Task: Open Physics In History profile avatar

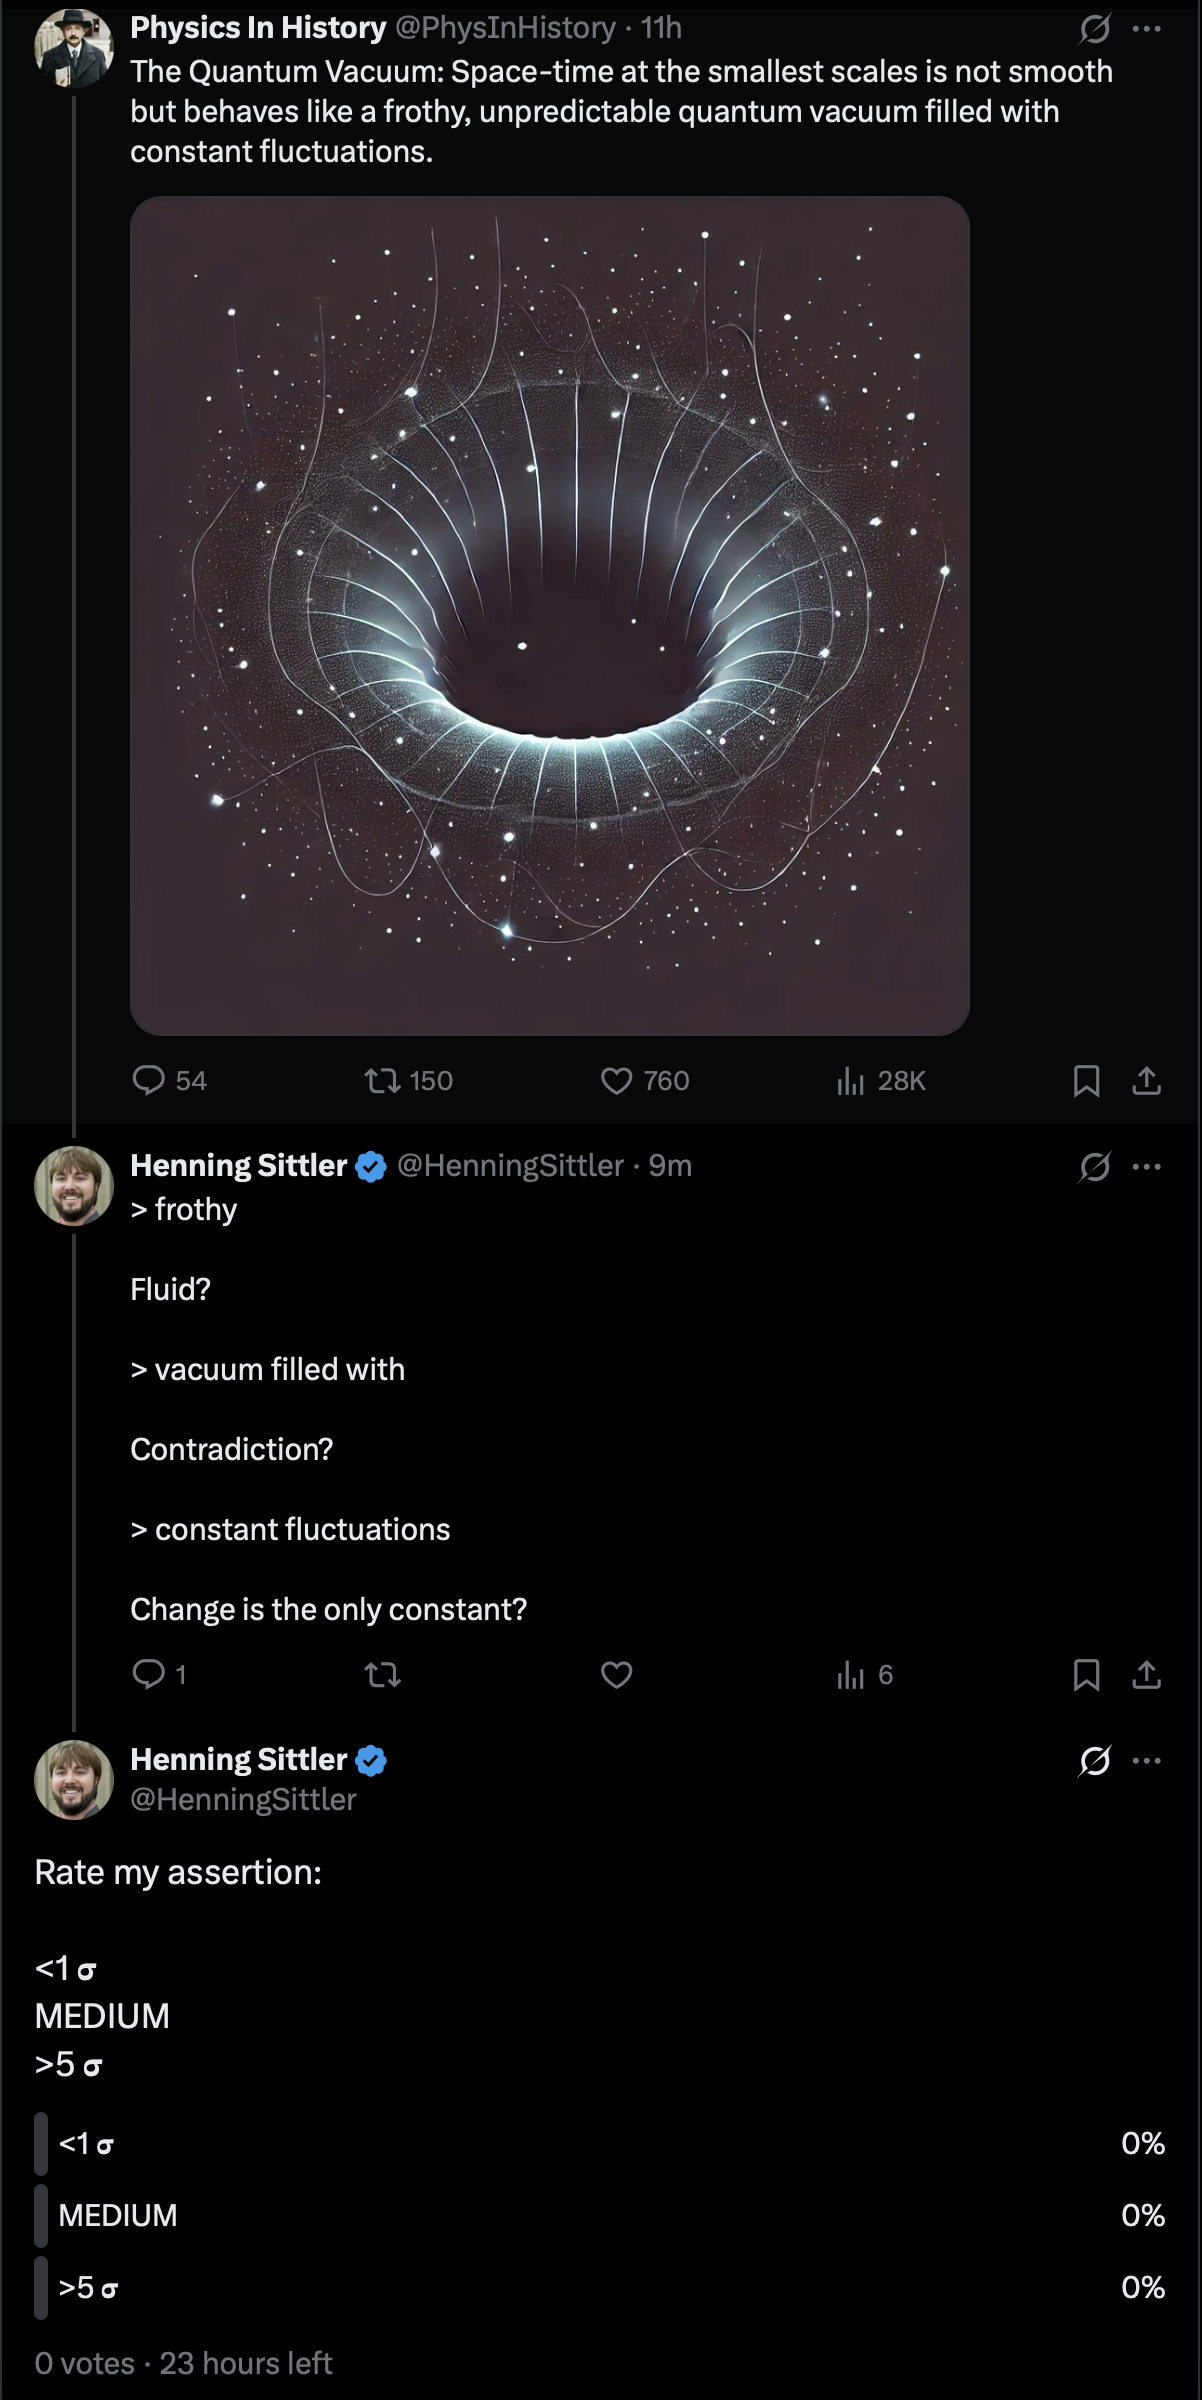Action: point(74,48)
